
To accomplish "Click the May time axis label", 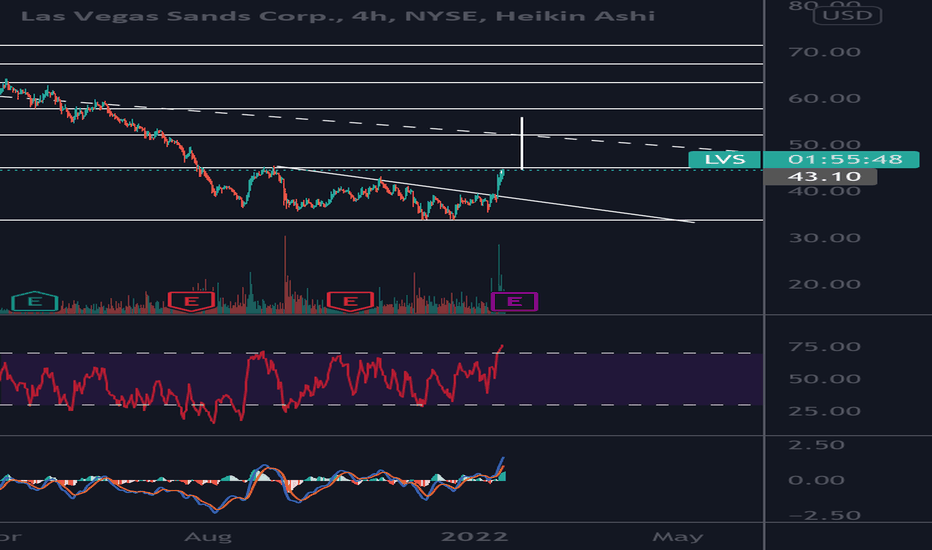I will [x=678, y=538].
